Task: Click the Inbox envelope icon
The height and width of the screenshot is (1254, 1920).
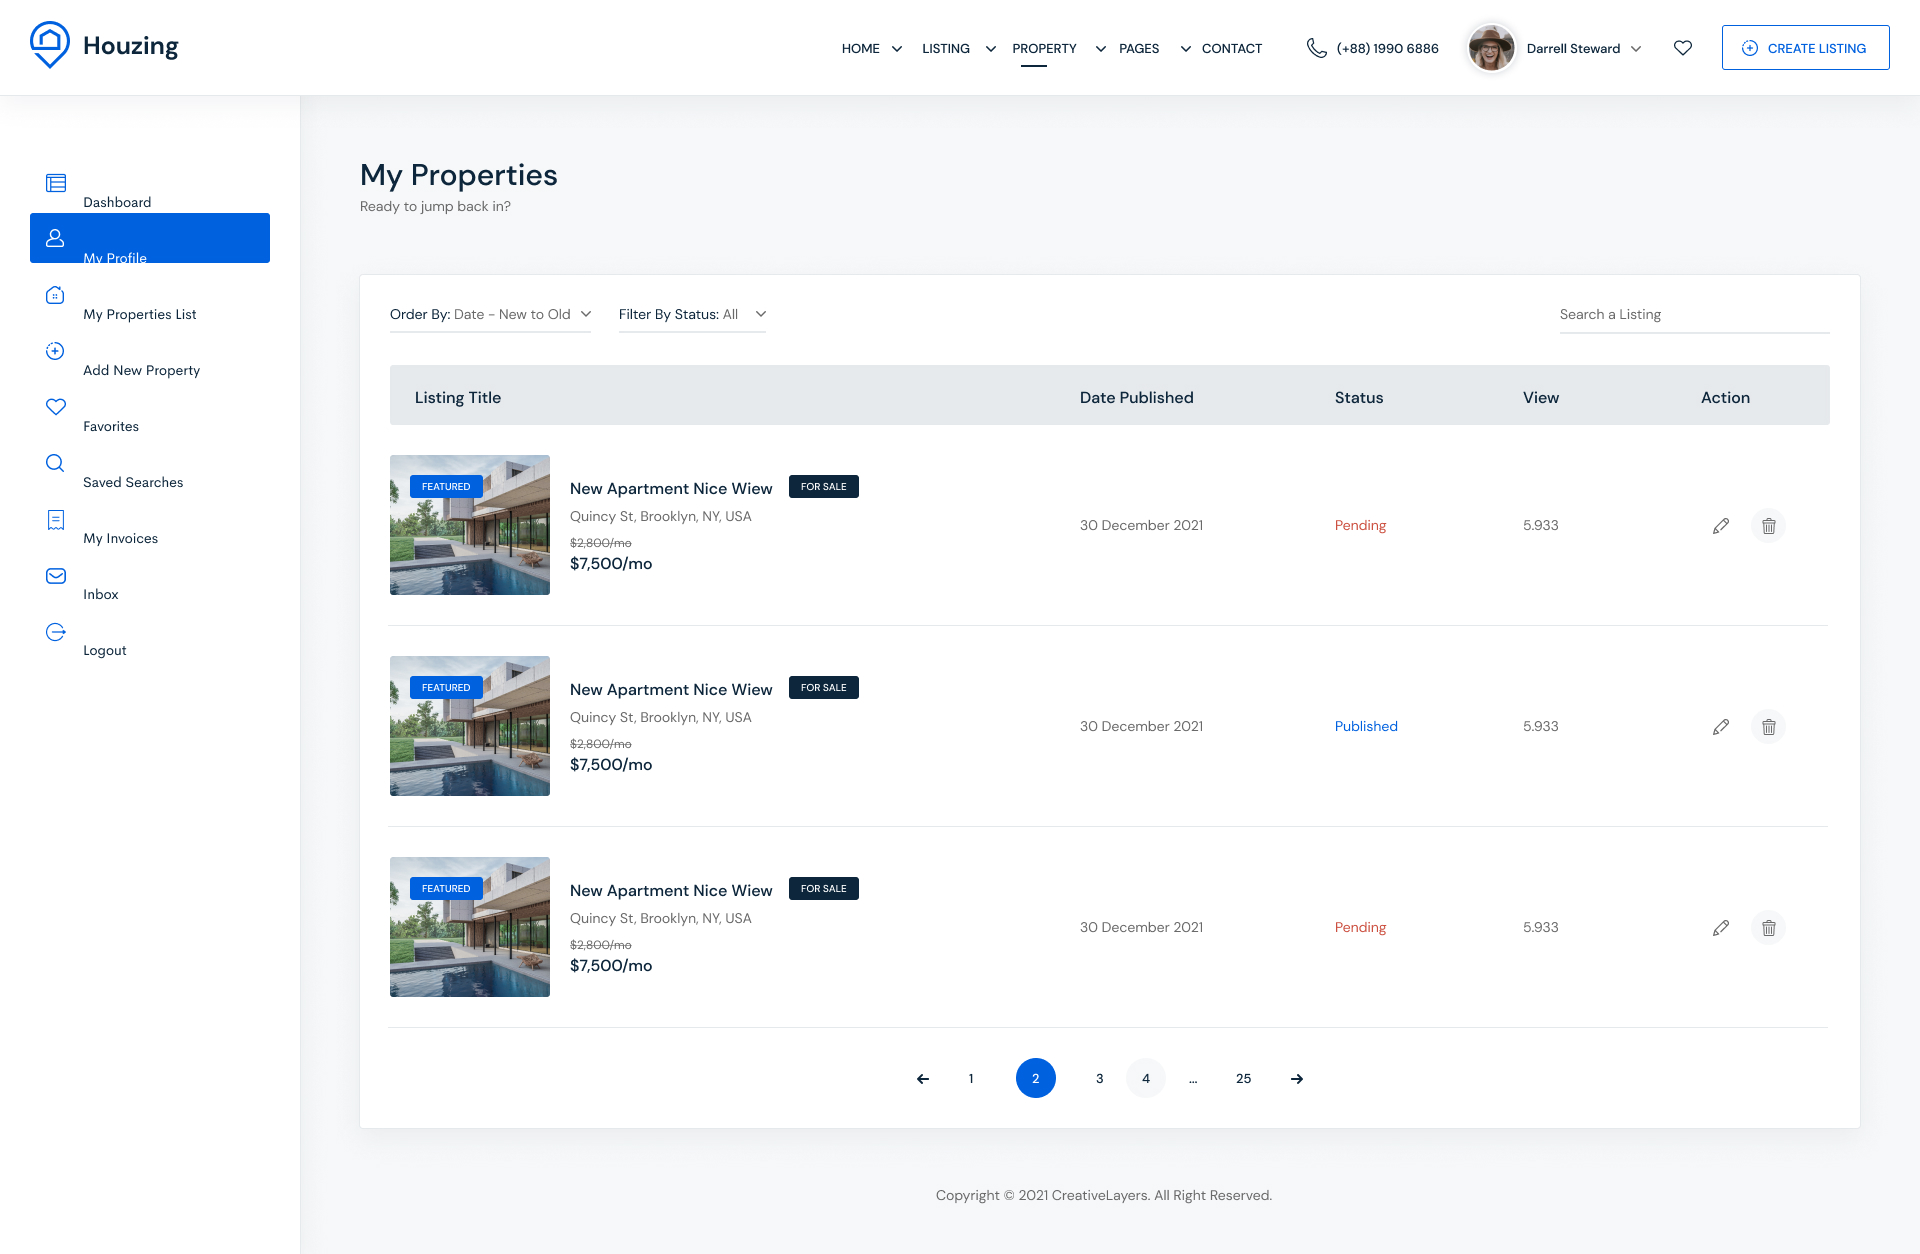Action: coord(56,576)
